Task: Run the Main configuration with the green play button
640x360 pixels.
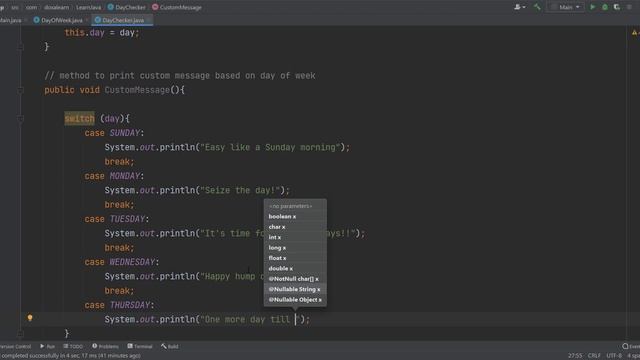Action: pos(593,7)
